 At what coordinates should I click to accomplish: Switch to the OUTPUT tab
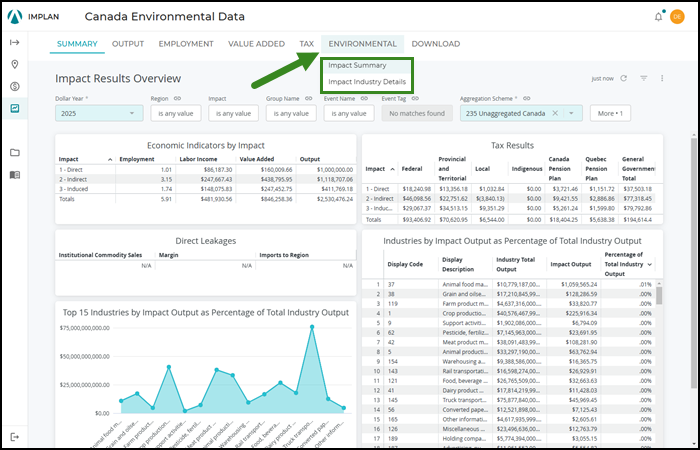coord(128,44)
